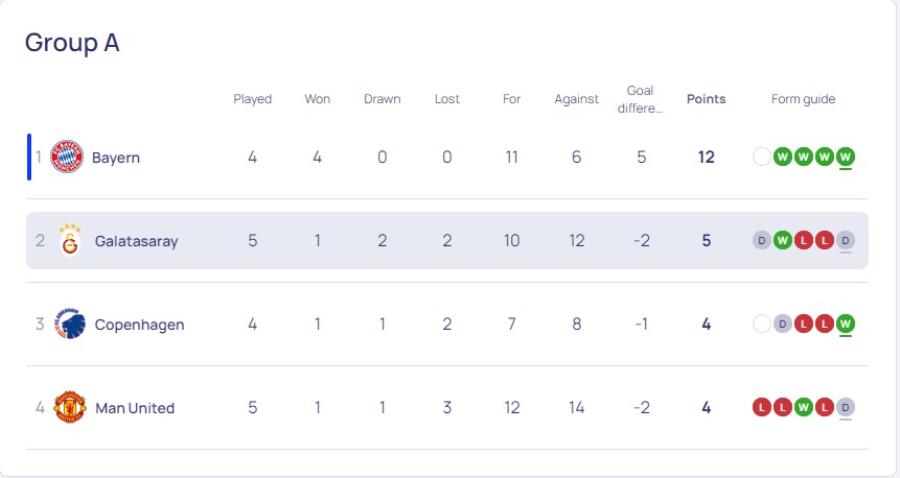The image size is (900, 478).
Task: Click Bayern's empty form guide circle
Action: click(762, 157)
